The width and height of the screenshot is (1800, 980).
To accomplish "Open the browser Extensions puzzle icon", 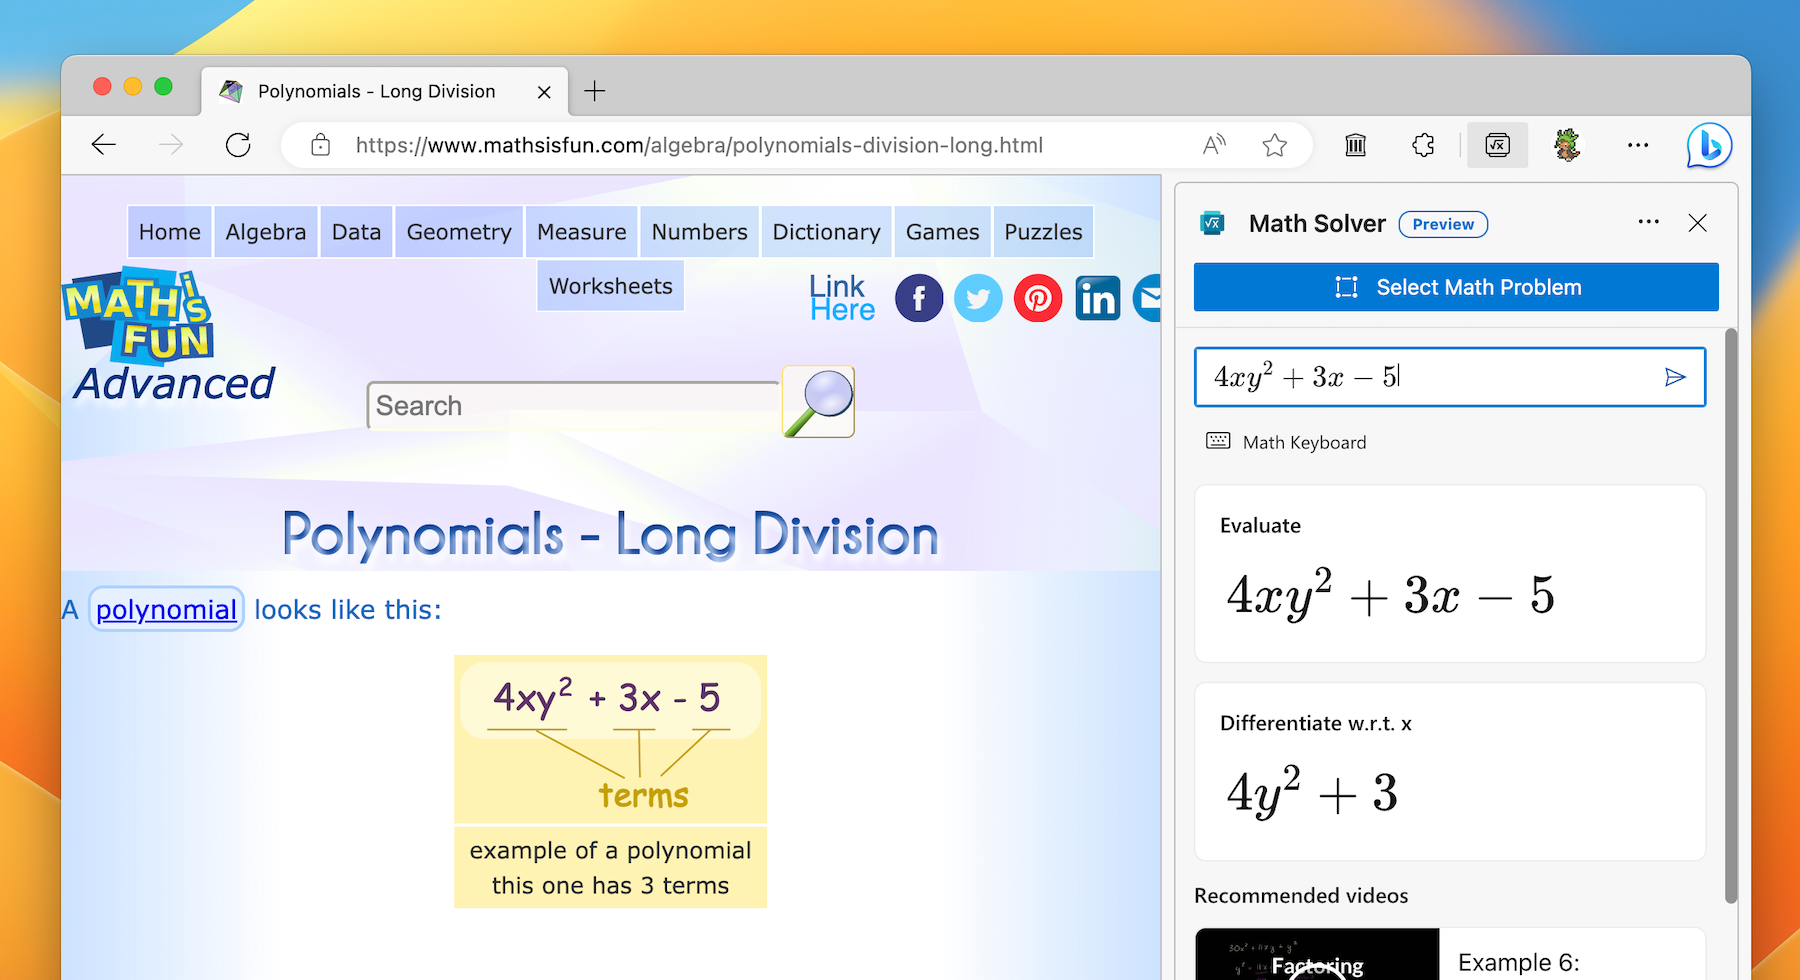I will [x=1423, y=146].
